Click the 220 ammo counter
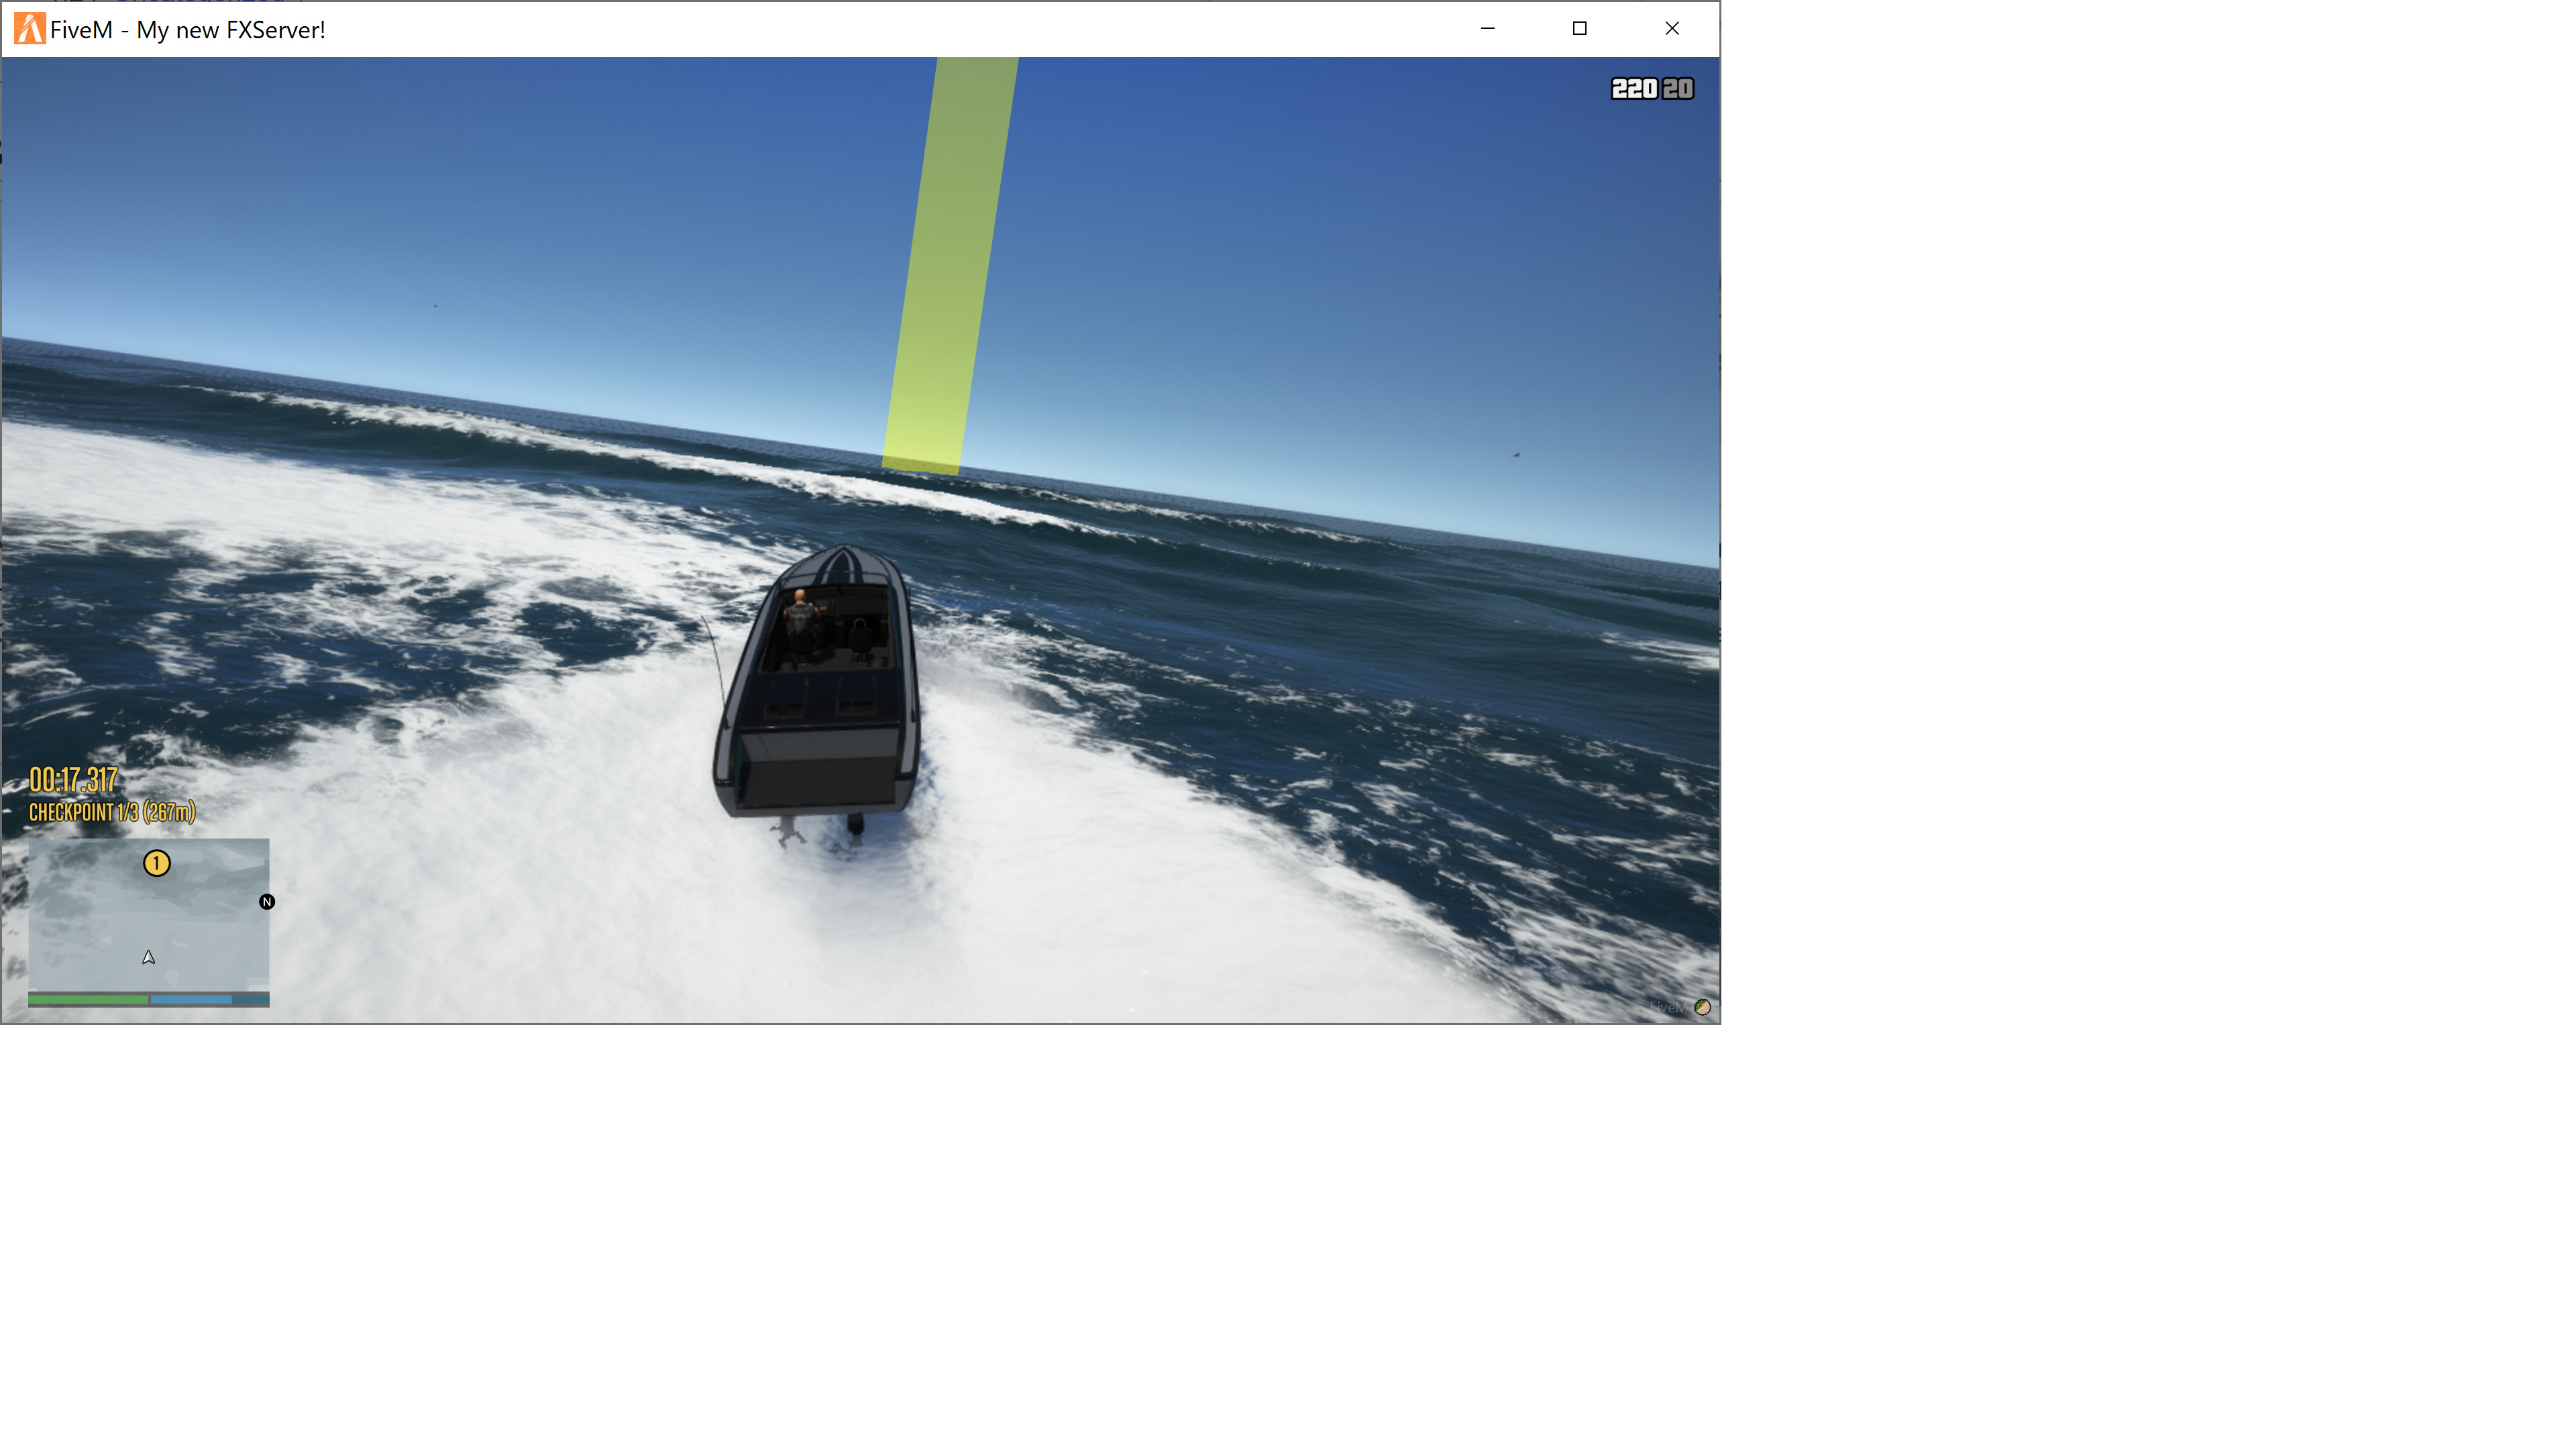 click(1634, 89)
